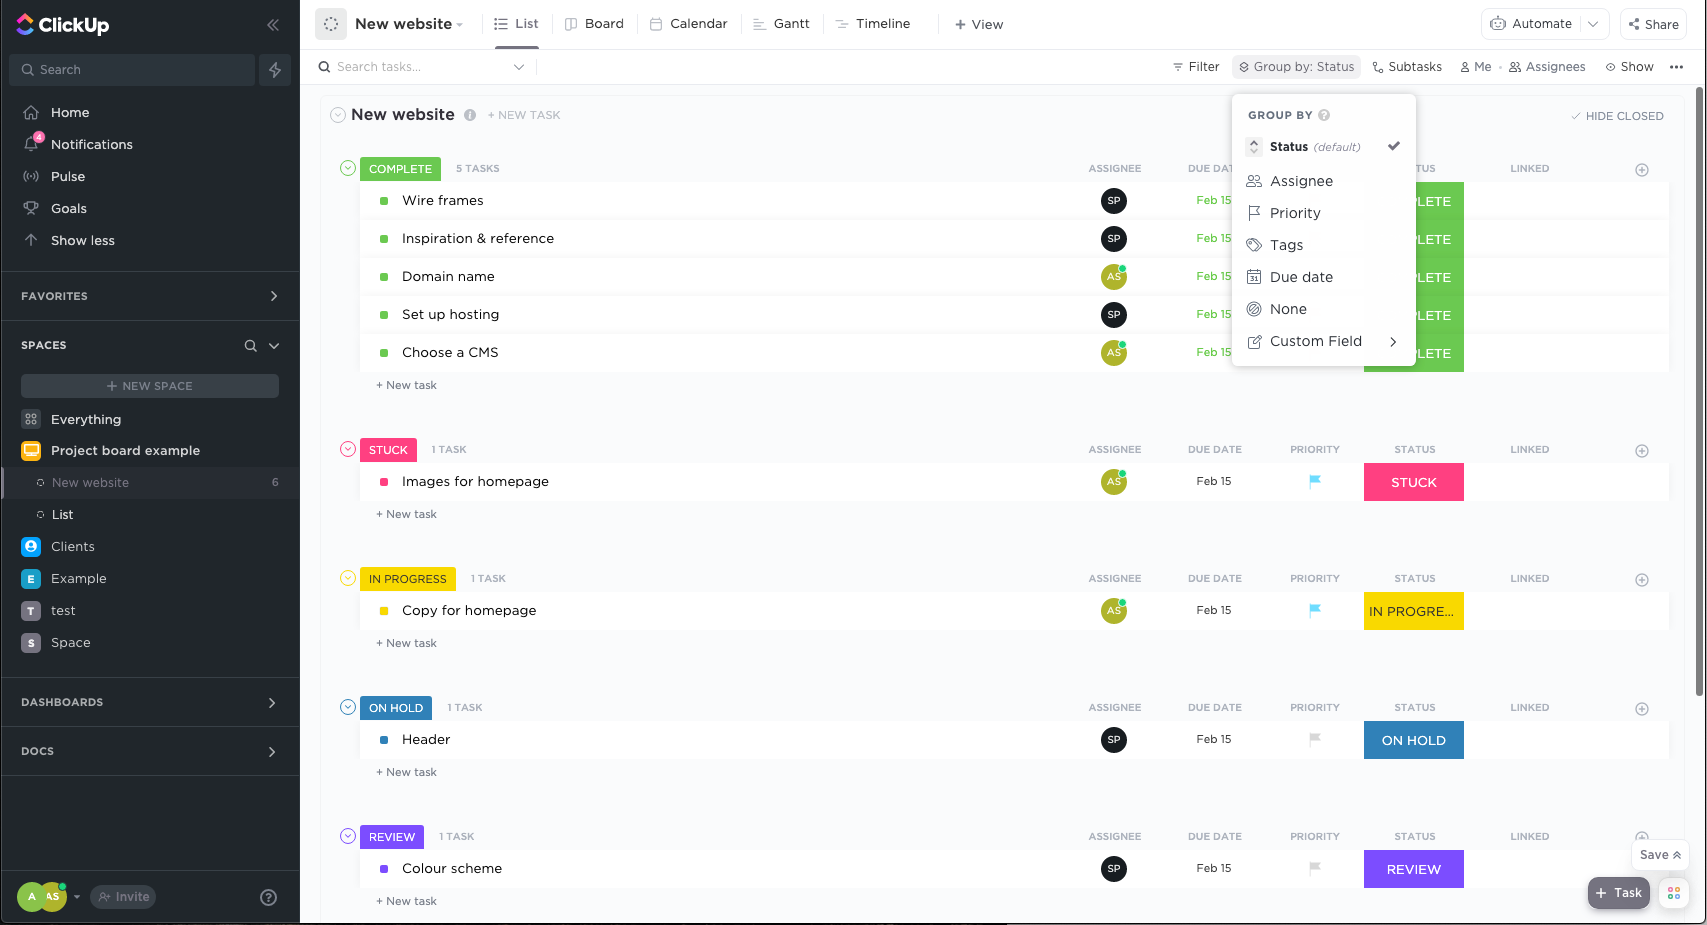1707x925 pixels.
Task: Expand the Favorites section
Action: pos(274,296)
